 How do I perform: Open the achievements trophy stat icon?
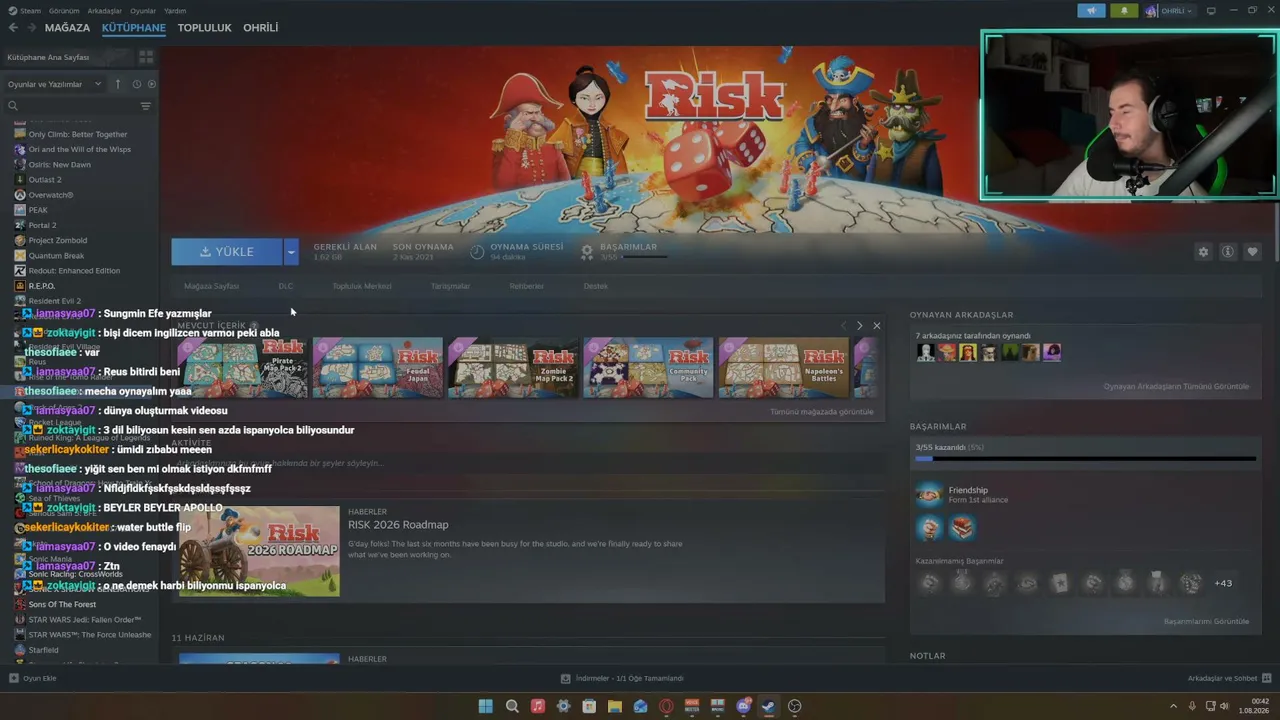(x=587, y=252)
